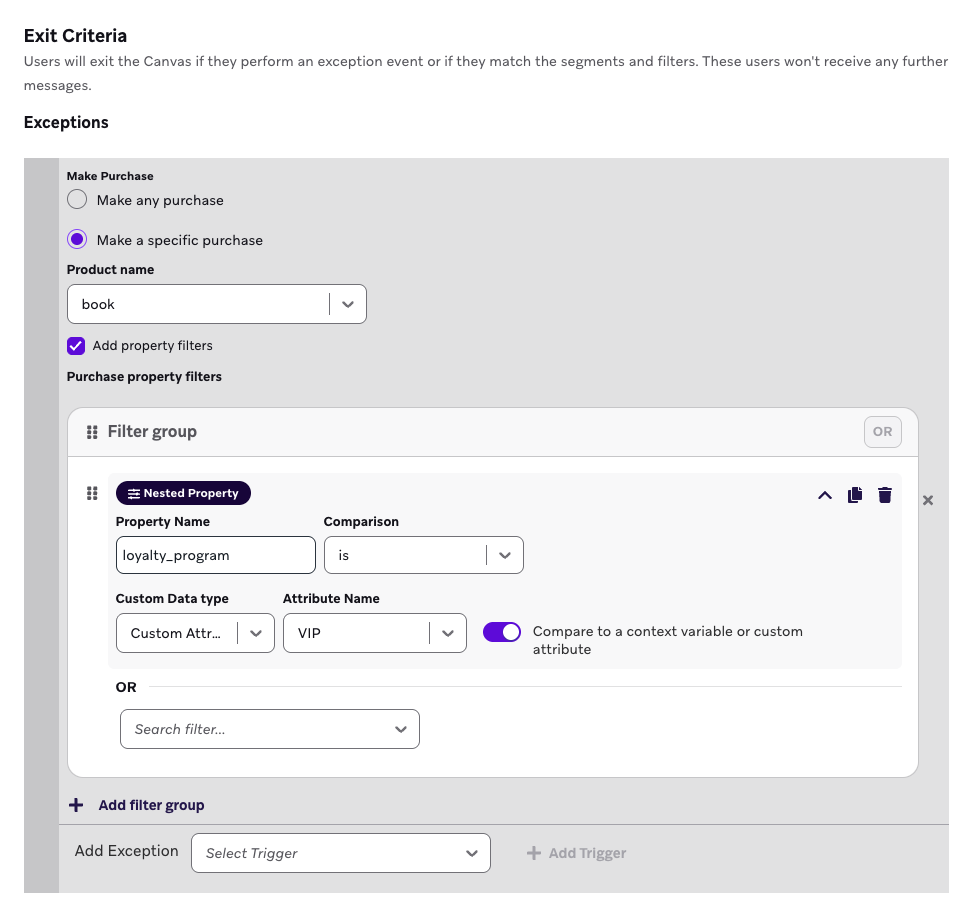
Task: Open the Comparison dropdown set to is
Action: 423,555
